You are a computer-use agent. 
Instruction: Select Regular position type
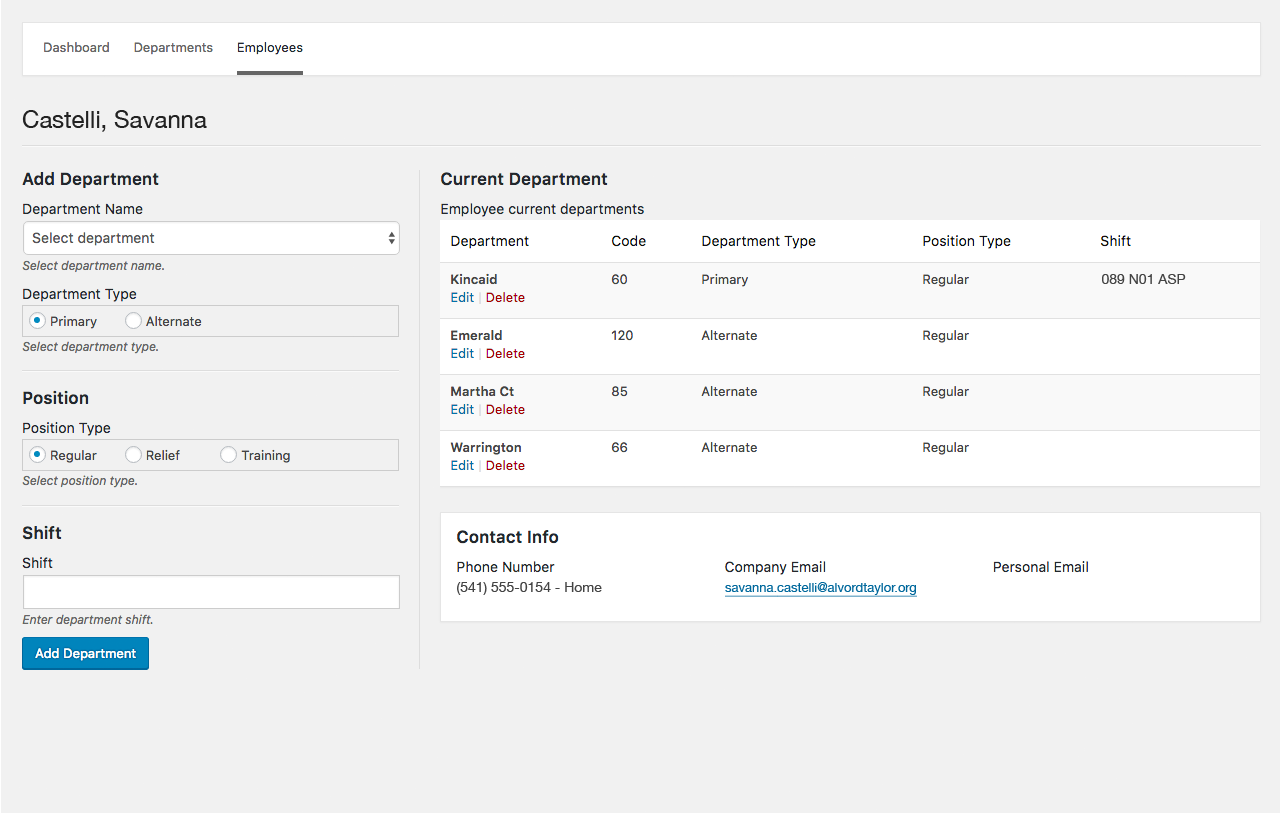tap(38, 455)
